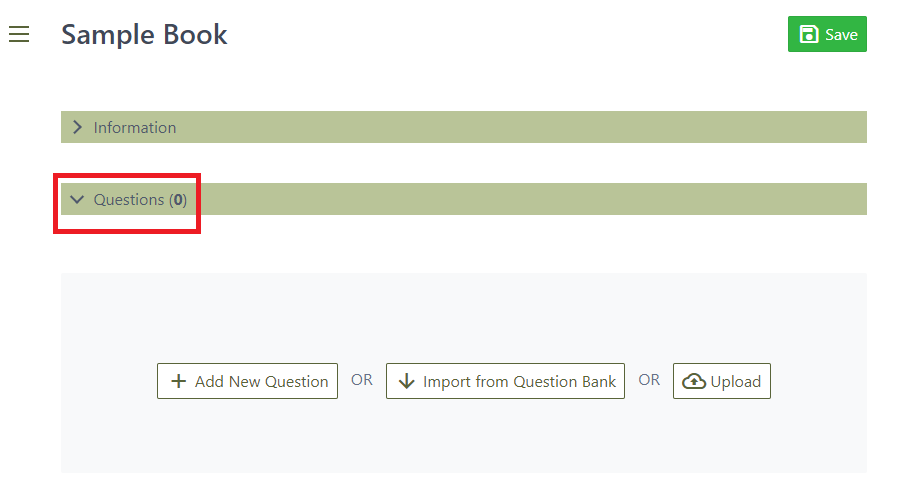Click the Sample Book title
The height and width of the screenshot is (489, 904).
(144, 35)
